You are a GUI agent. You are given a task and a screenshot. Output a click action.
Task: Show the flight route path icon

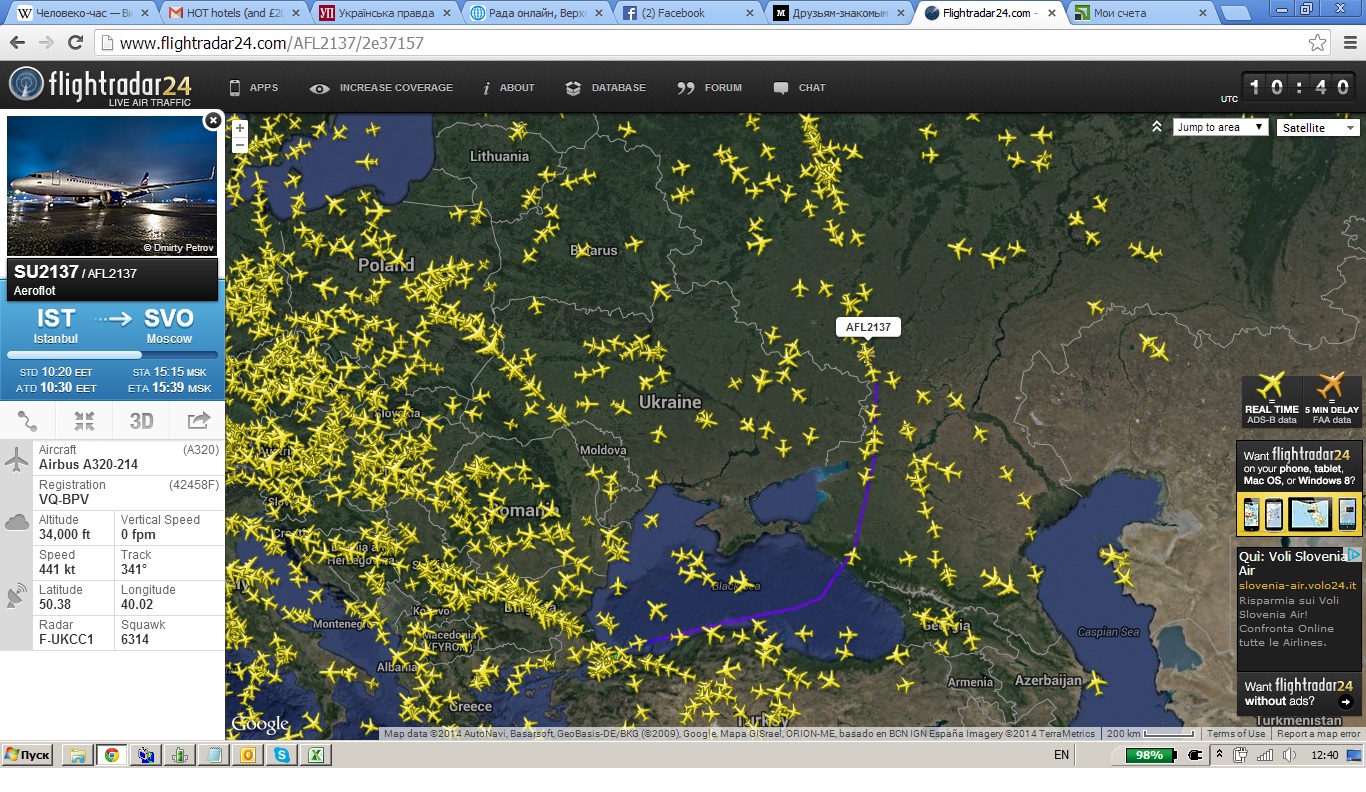pos(28,421)
